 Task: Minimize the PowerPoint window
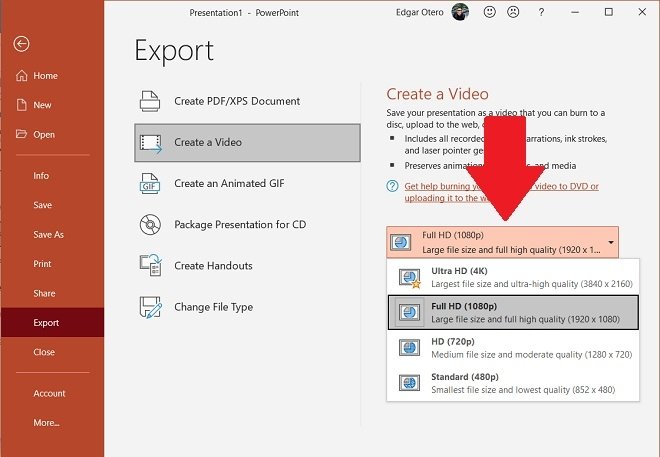575,12
